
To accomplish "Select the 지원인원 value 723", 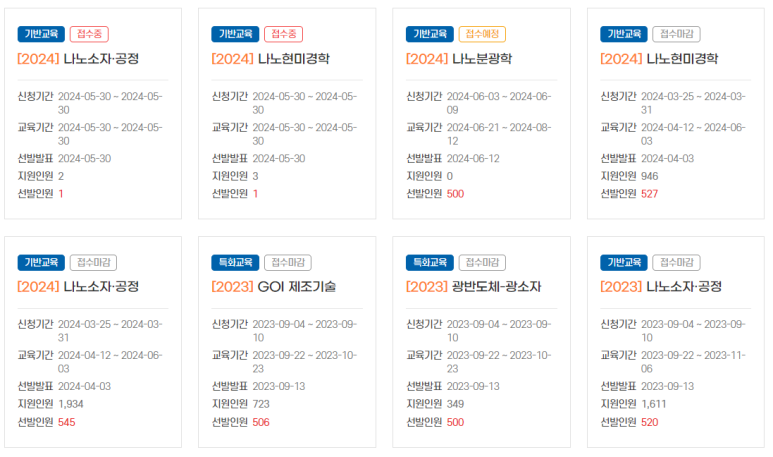I will (x=261, y=404).
